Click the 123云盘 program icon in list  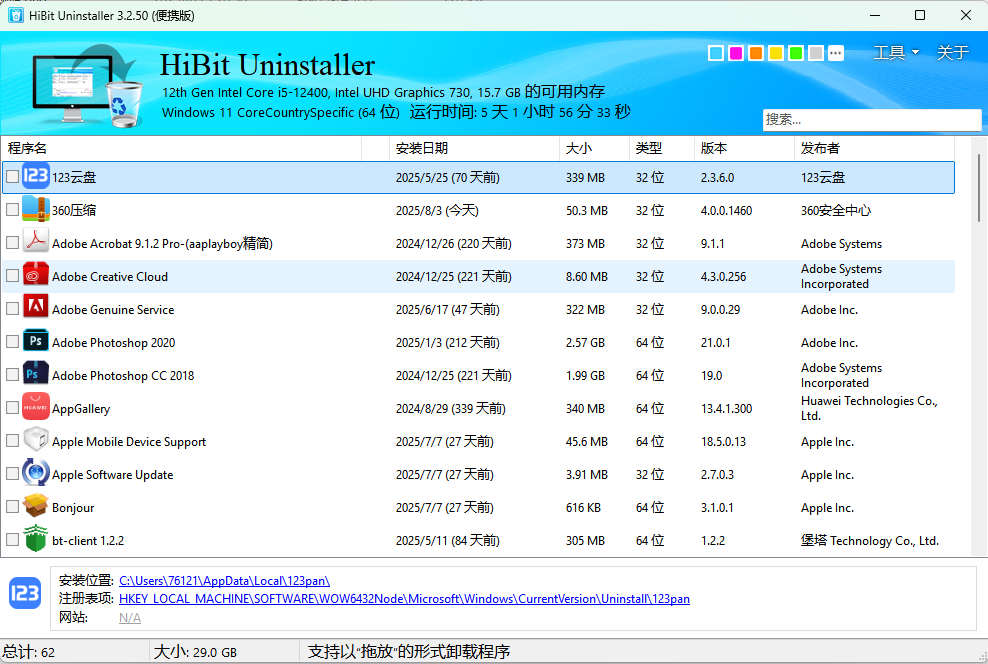coord(35,176)
